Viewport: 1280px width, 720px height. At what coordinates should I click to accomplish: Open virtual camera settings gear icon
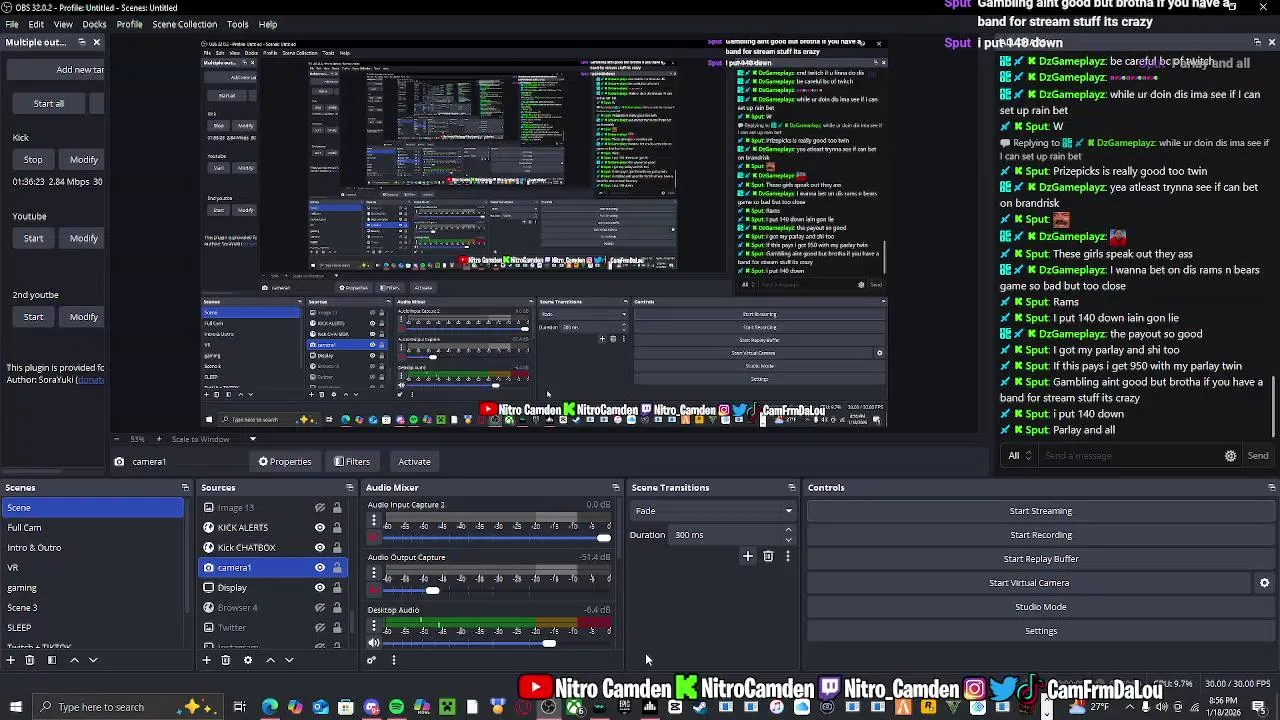coord(1264,583)
